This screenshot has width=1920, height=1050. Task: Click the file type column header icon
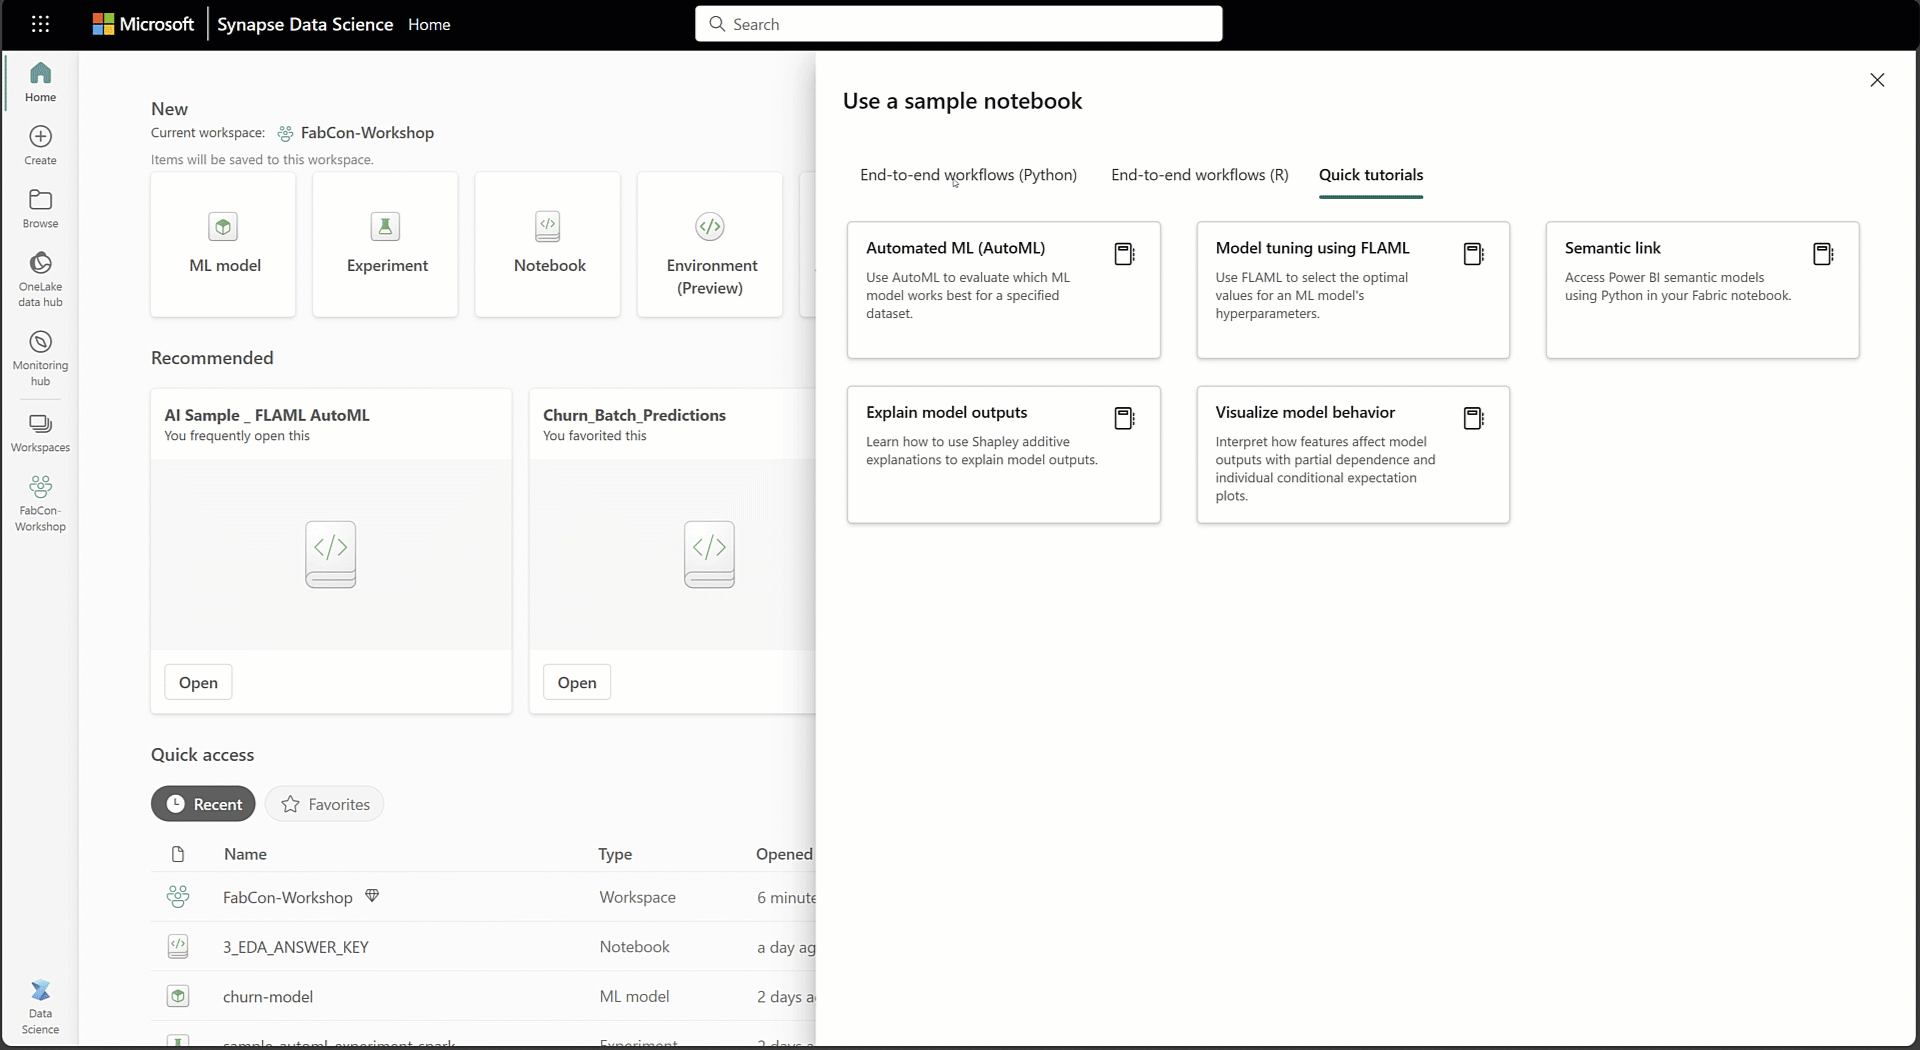[178, 854]
